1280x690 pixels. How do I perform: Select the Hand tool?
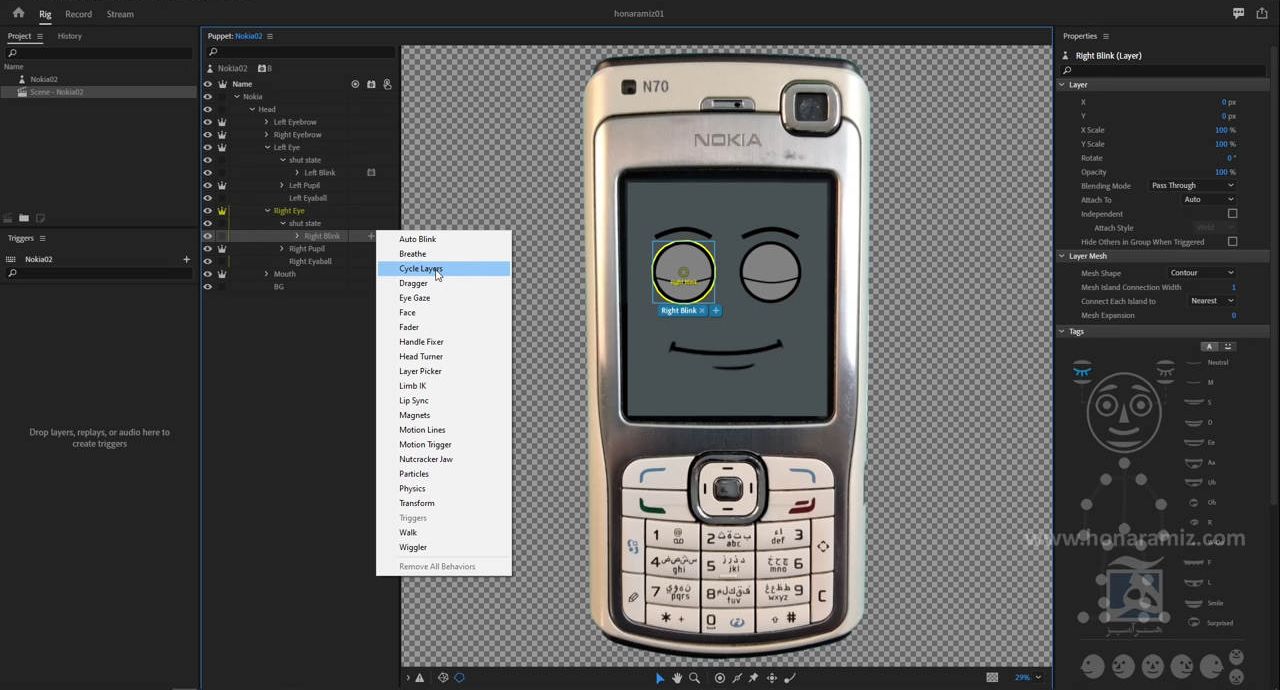click(677, 677)
